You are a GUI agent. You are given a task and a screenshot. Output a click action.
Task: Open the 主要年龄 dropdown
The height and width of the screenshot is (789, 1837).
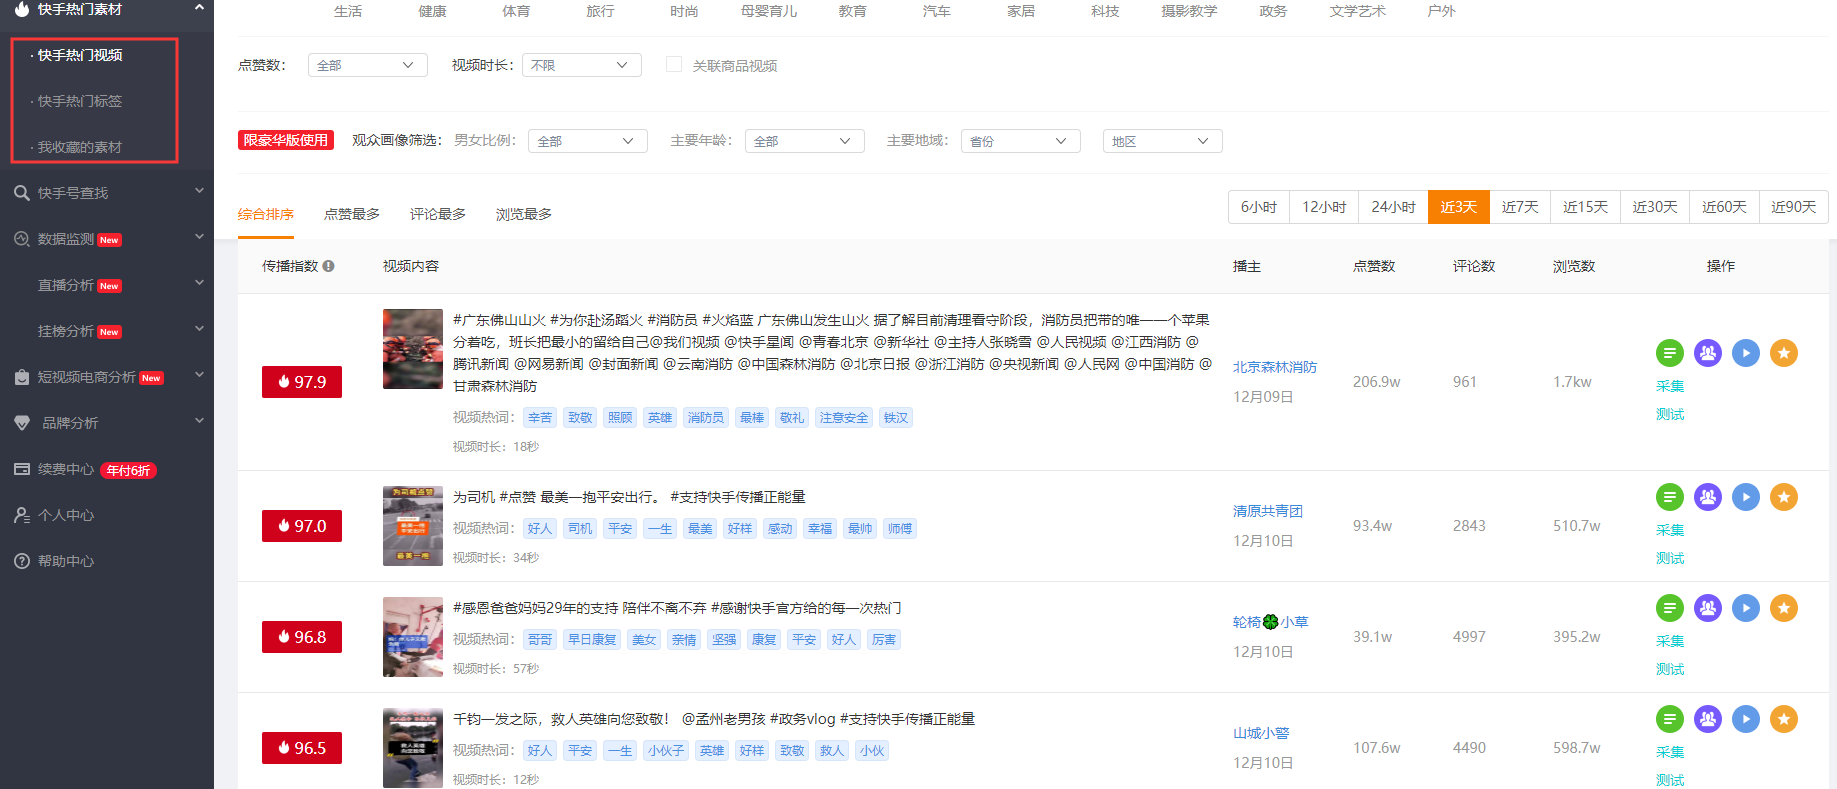pos(804,141)
